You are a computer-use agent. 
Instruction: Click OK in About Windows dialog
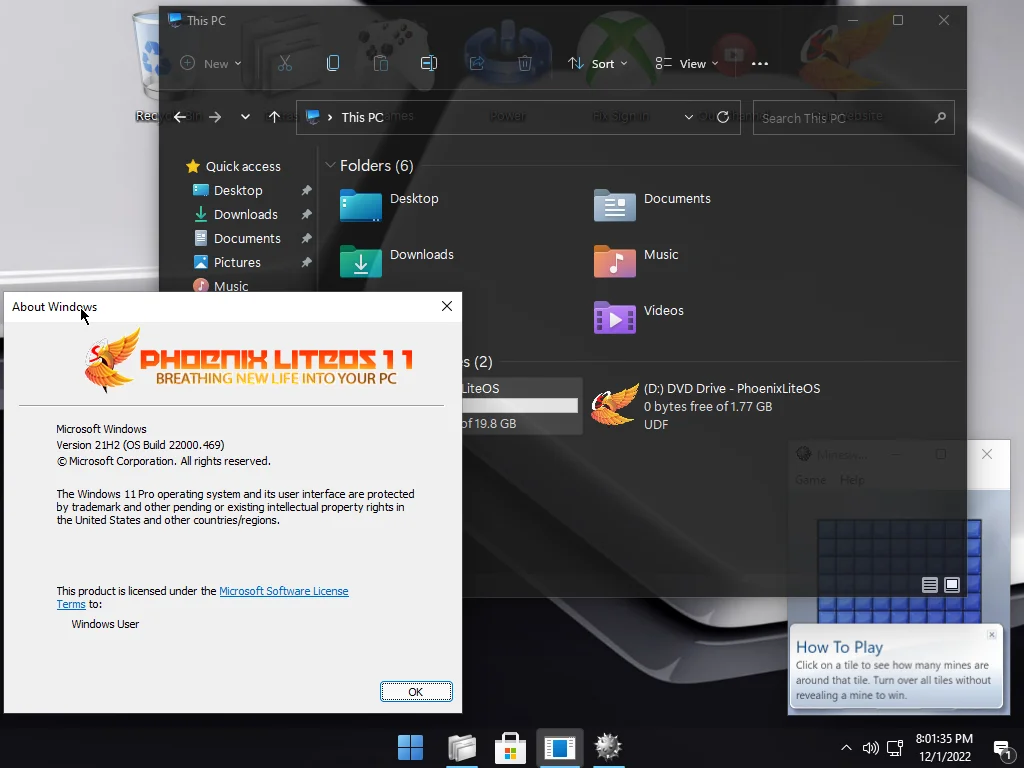click(x=416, y=692)
